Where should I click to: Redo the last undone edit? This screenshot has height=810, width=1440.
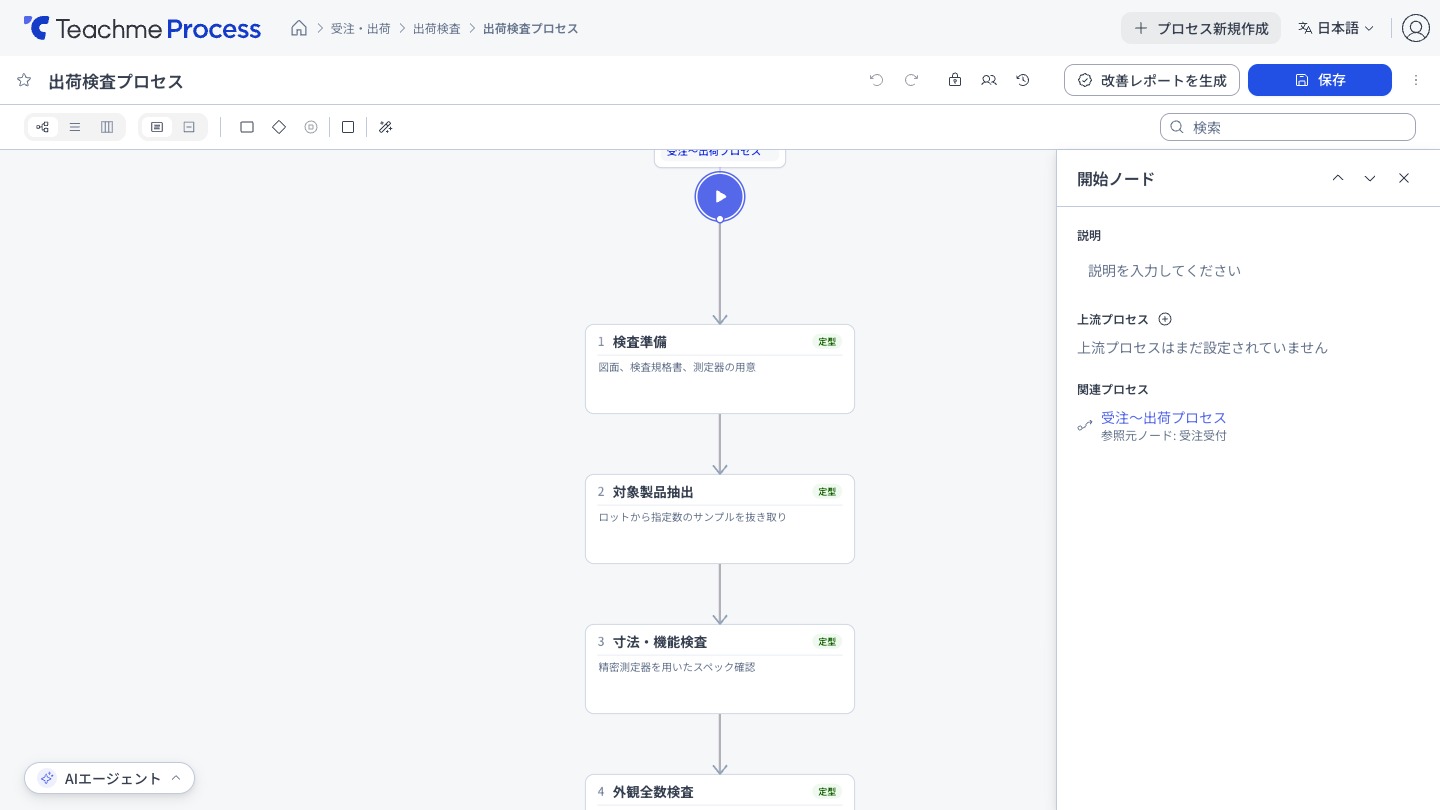coord(911,80)
